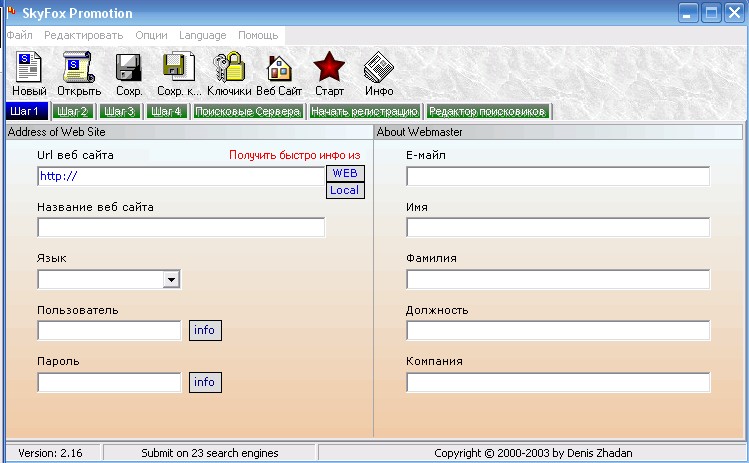
Task: Click Сохр. к... save-as icon
Action: pos(179,66)
